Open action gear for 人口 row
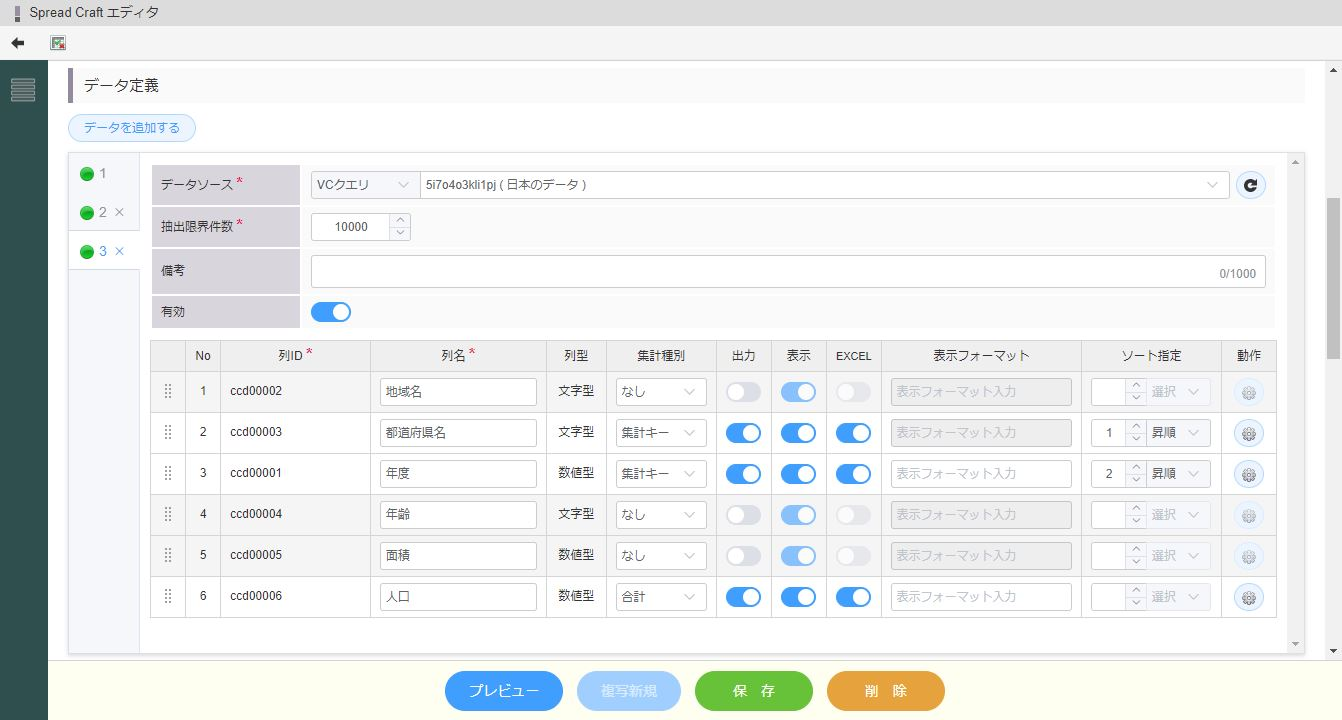 click(x=1248, y=598)
